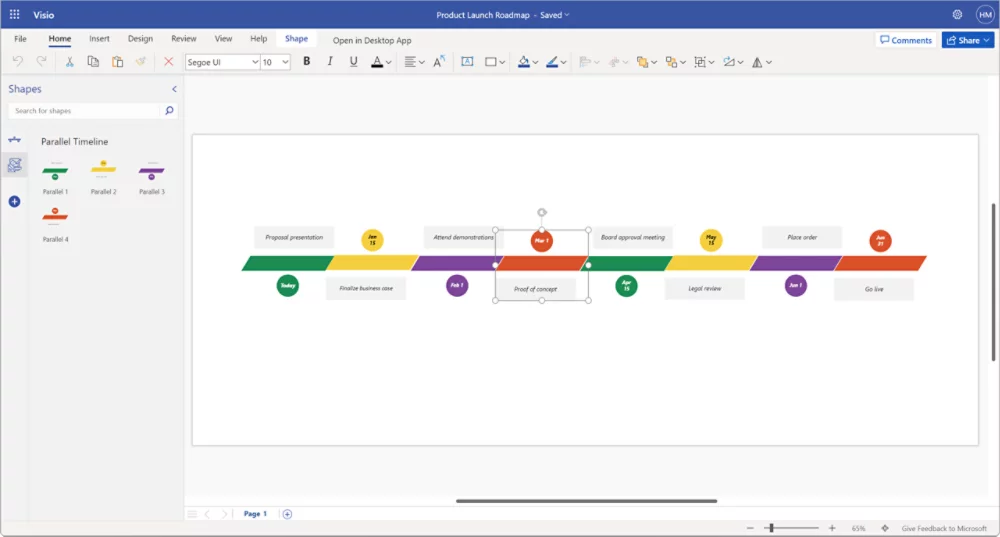Click the zoom in plus button
The width and height of the screenshot is (1000, 537).
832,528
